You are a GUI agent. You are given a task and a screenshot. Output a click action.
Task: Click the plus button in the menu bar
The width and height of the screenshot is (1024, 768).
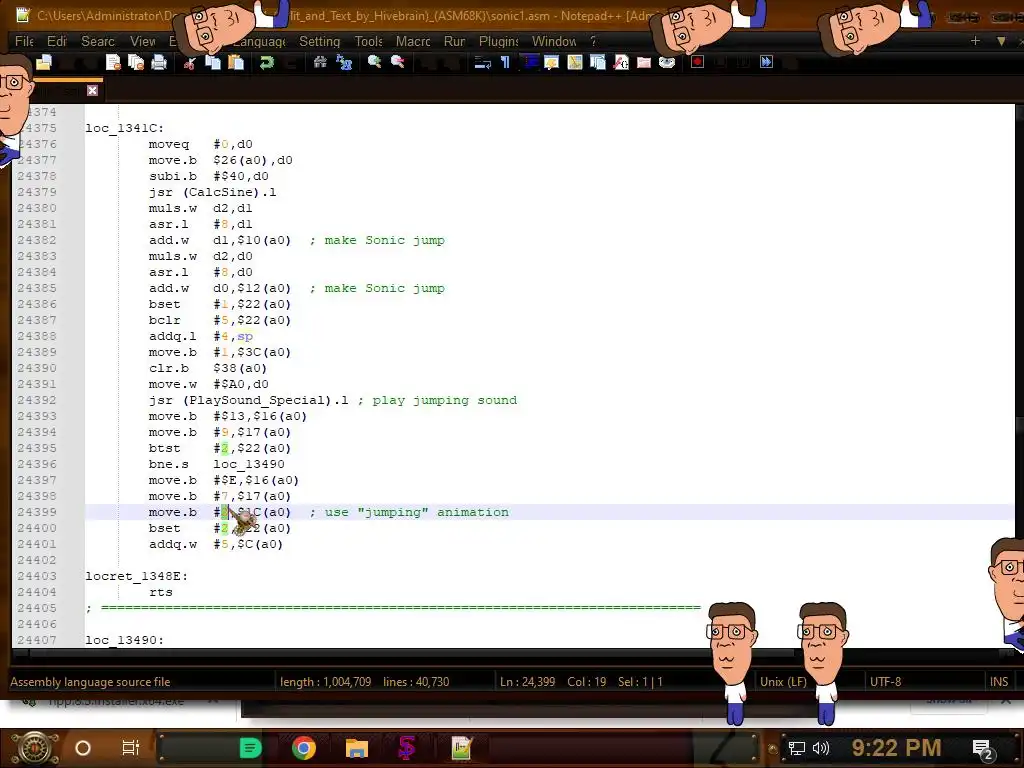975,40
